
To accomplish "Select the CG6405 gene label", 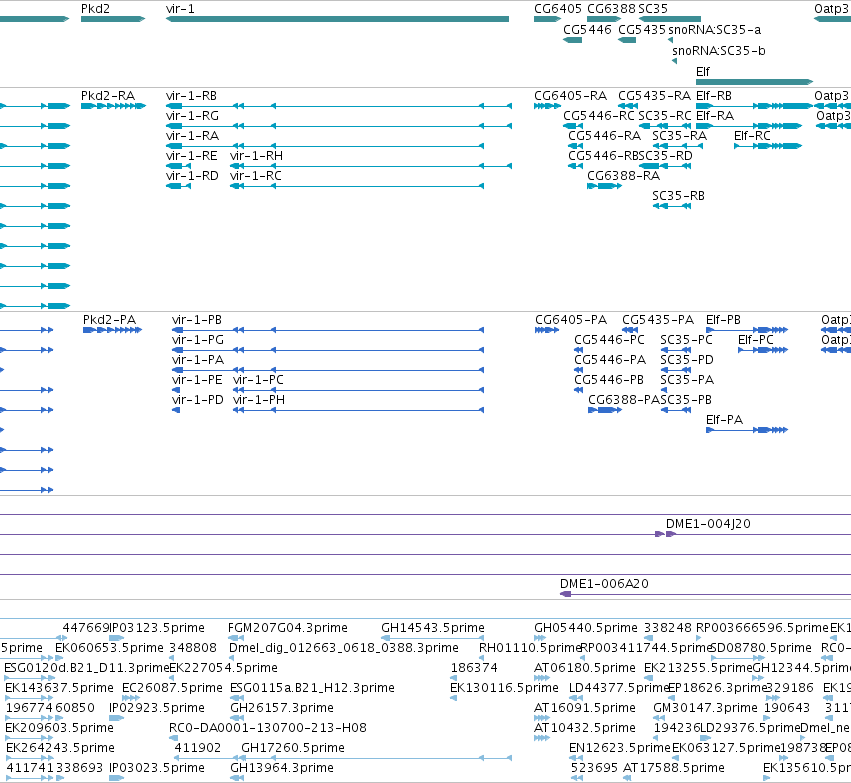I will click(557, 9).
